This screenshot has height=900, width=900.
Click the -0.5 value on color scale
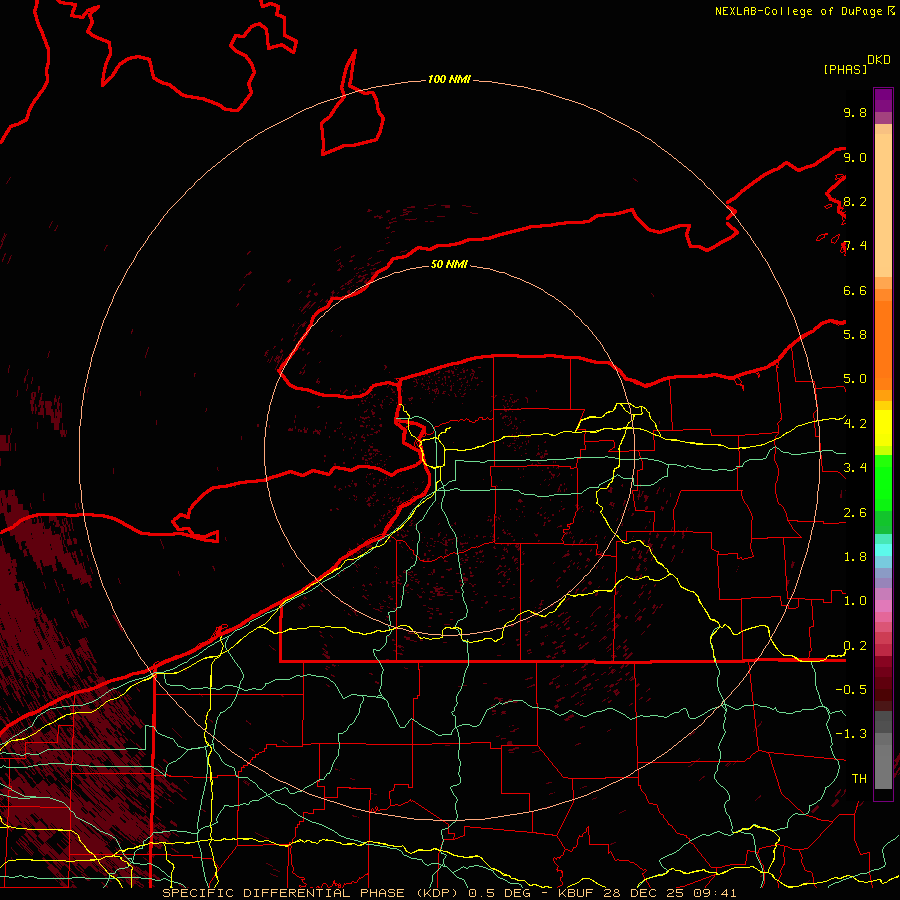coord(851,690)
